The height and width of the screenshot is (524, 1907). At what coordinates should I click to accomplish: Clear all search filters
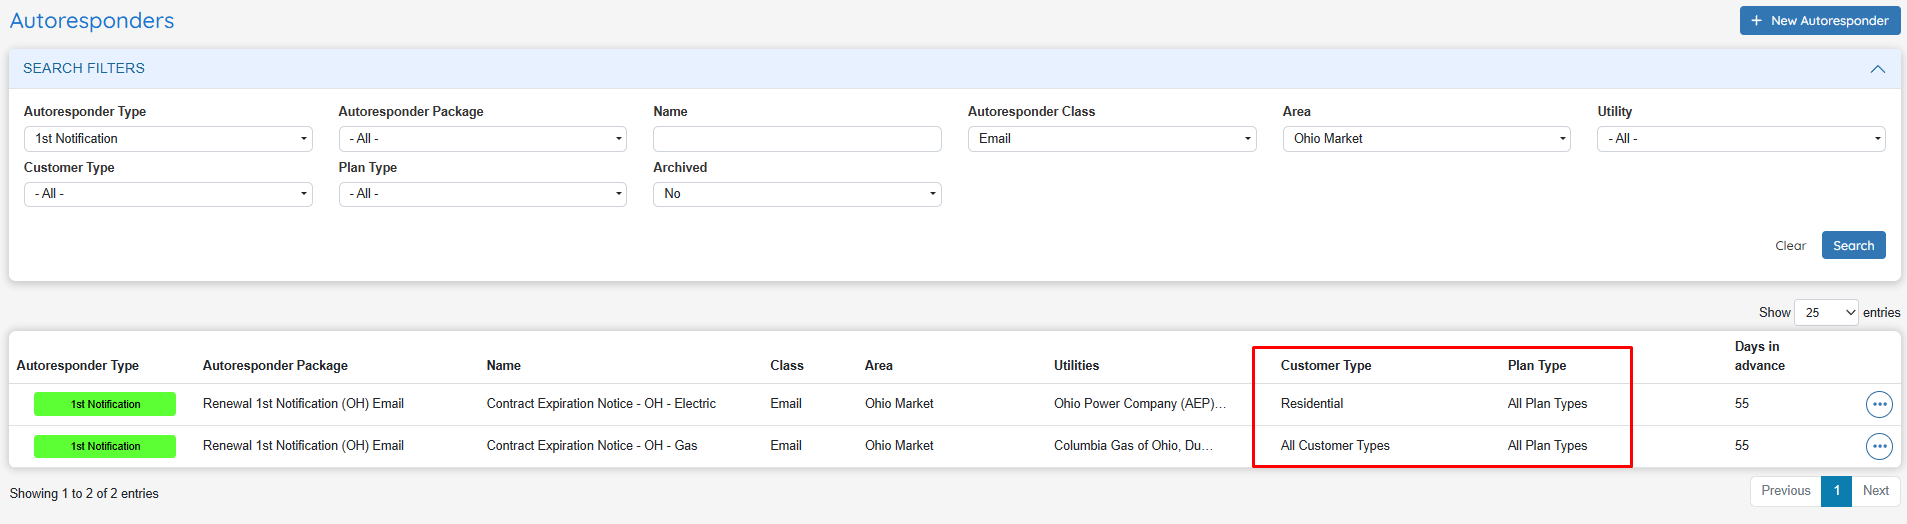tap(1790, 246)
